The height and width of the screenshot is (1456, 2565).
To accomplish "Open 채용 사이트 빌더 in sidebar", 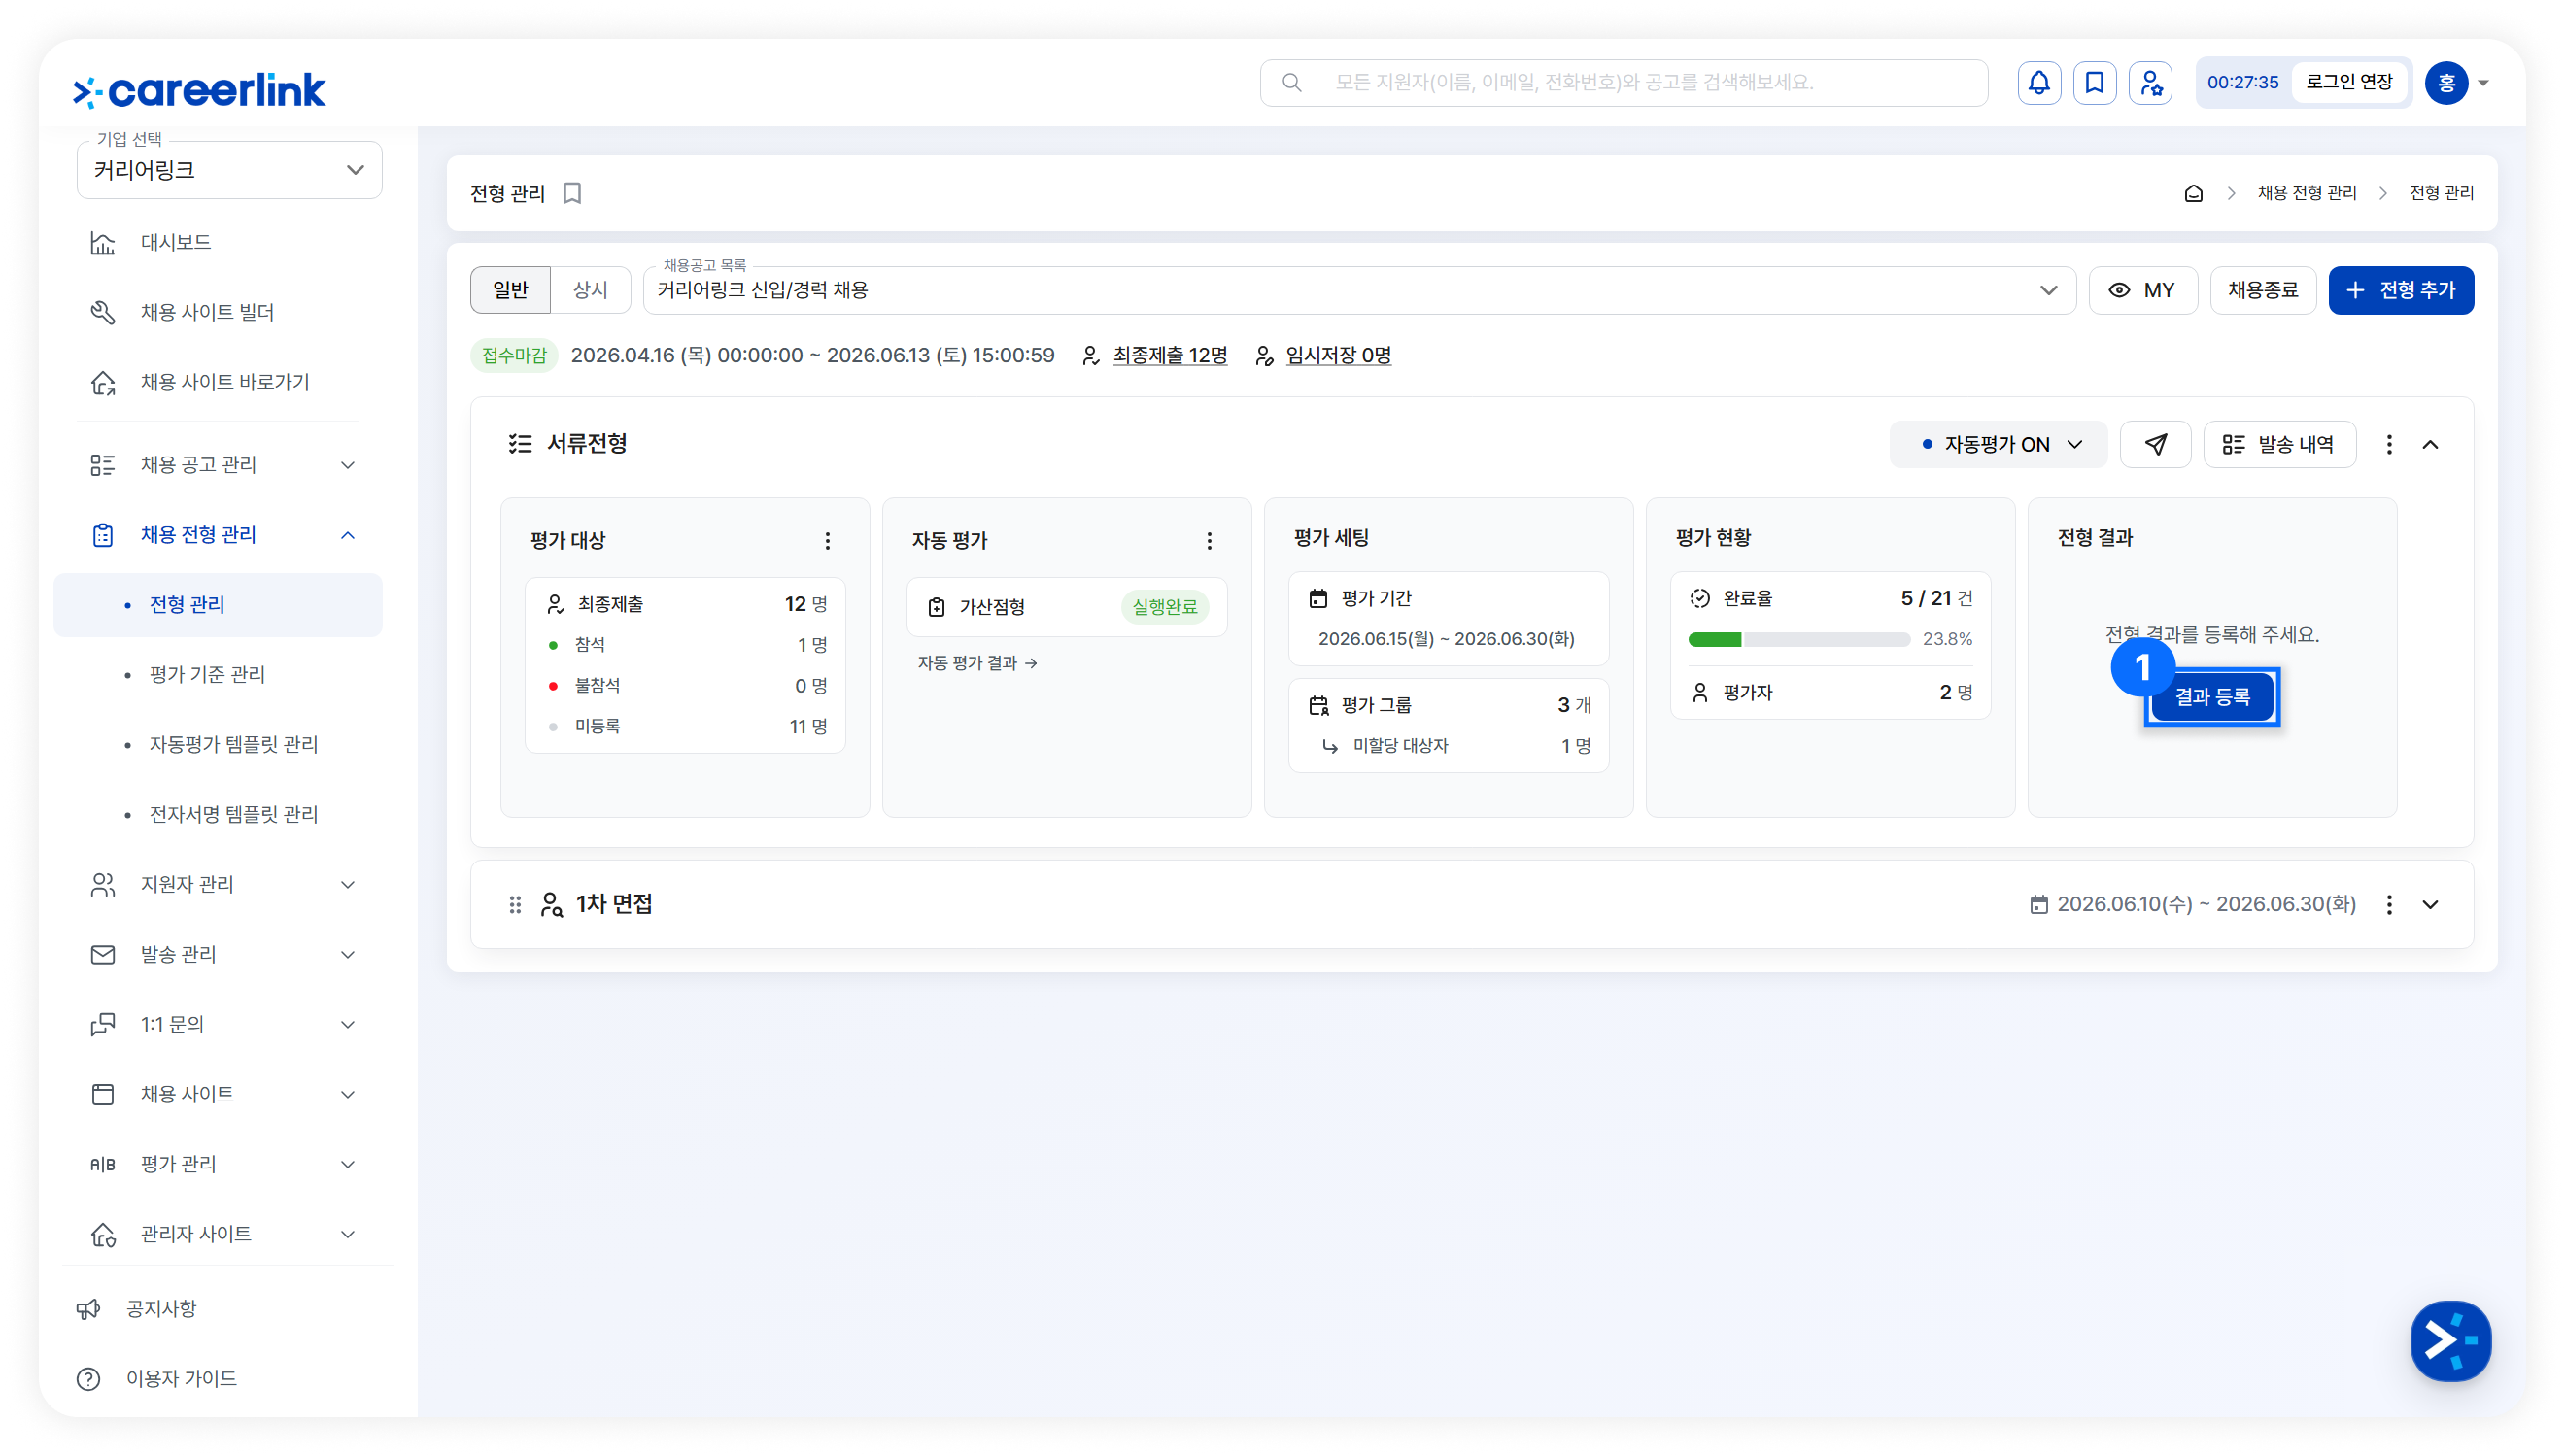I will tap(207, 313).
